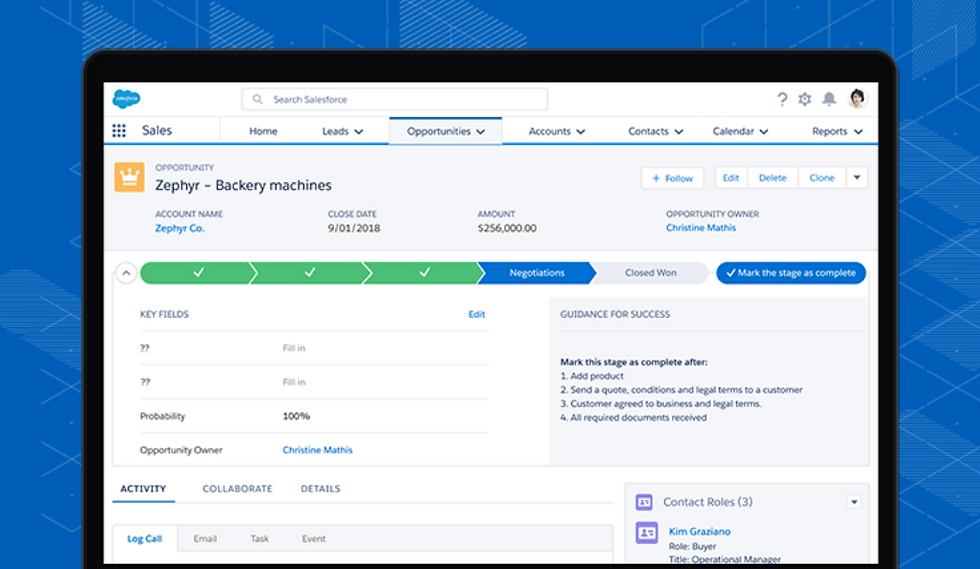Select the Closed Won stage
This screenshot has height=569, width=980.
650,273
